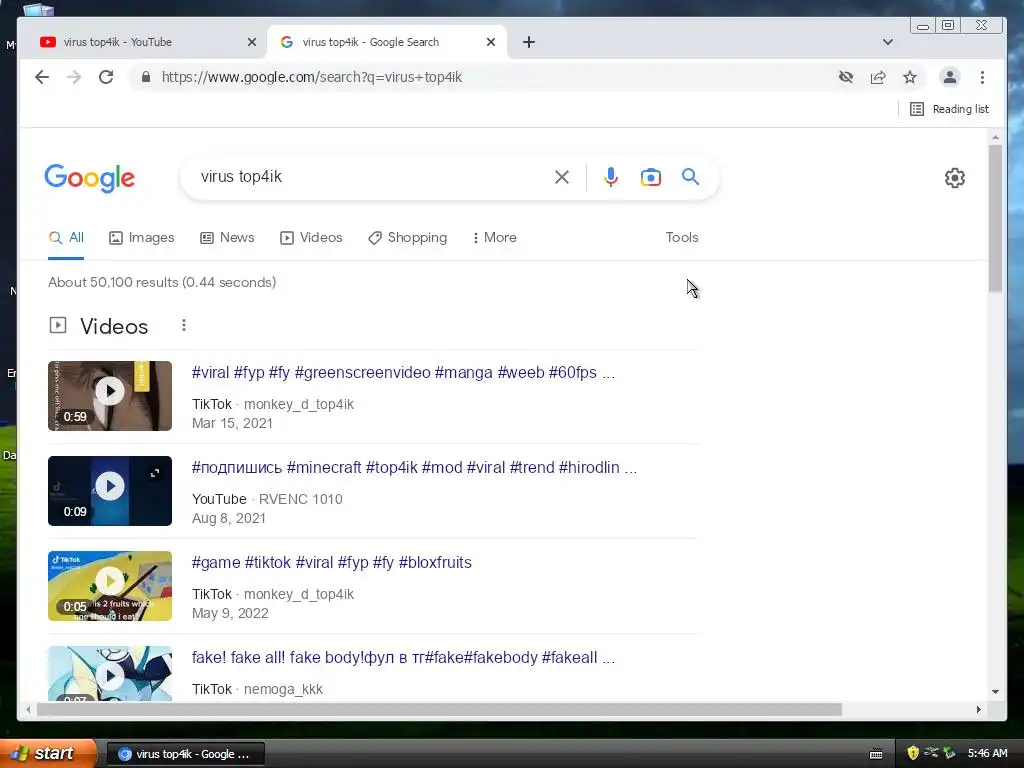Search by image with the camera icon

650,177
